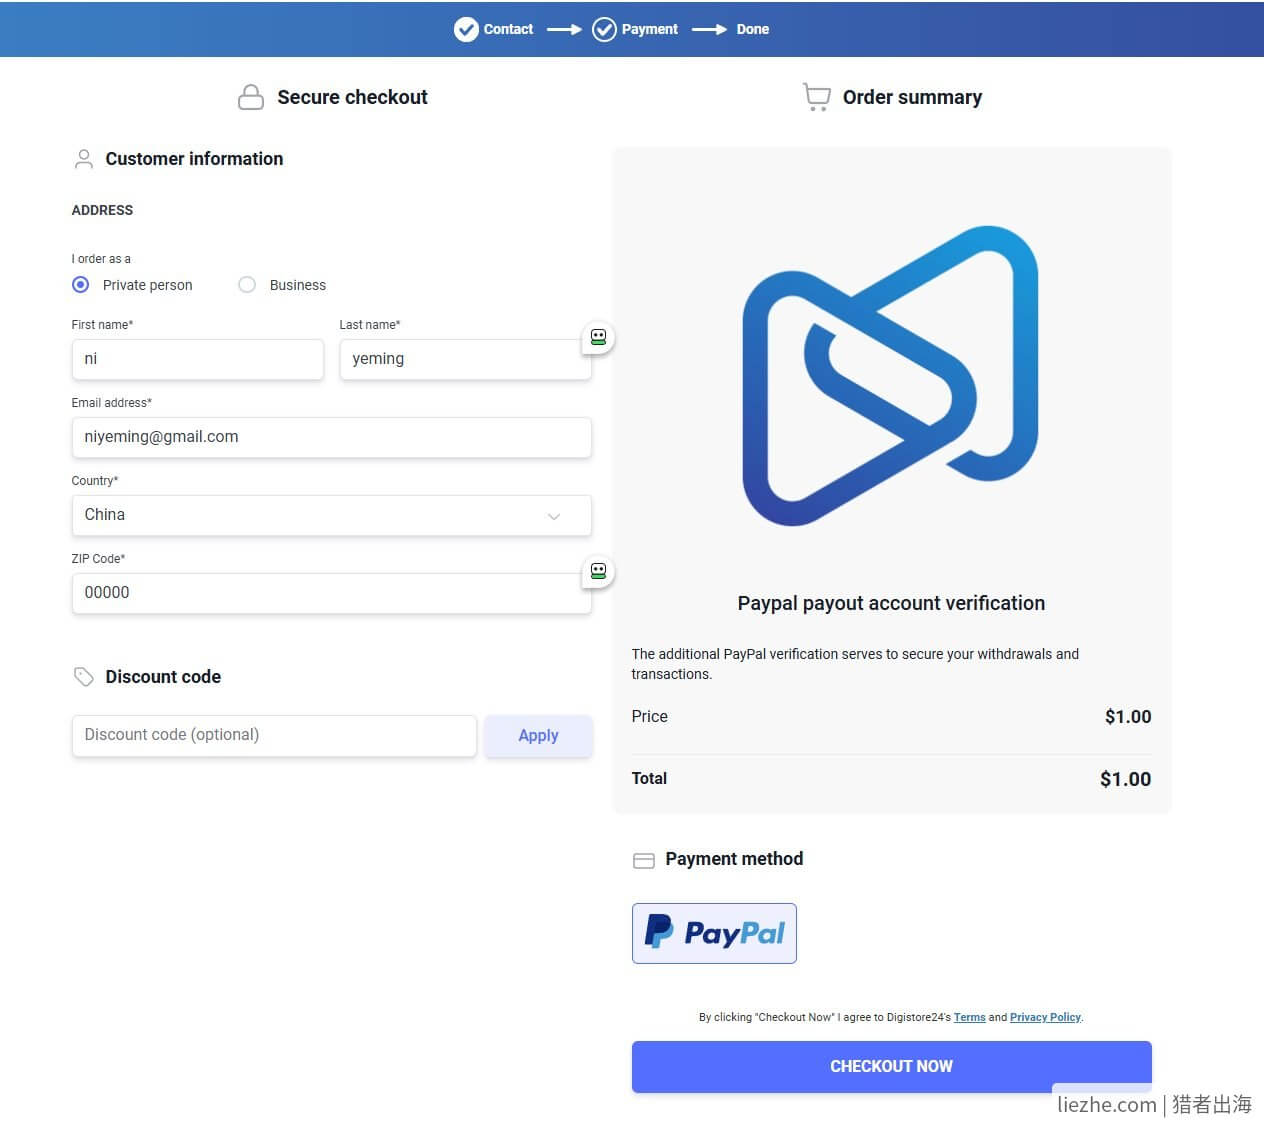The image size is (1264, 1128).
Task: Click the 'Payment method' heading text
Action: click(734, 859)
